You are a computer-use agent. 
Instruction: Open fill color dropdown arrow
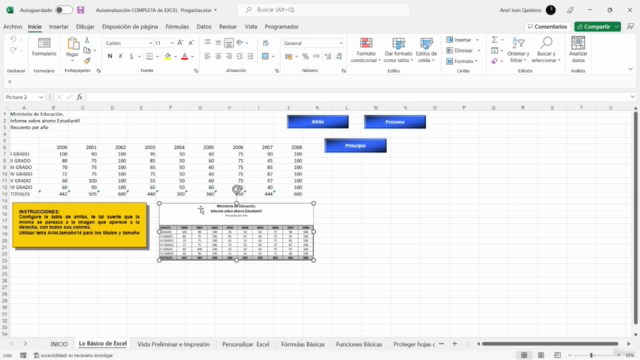coord(175,56)
